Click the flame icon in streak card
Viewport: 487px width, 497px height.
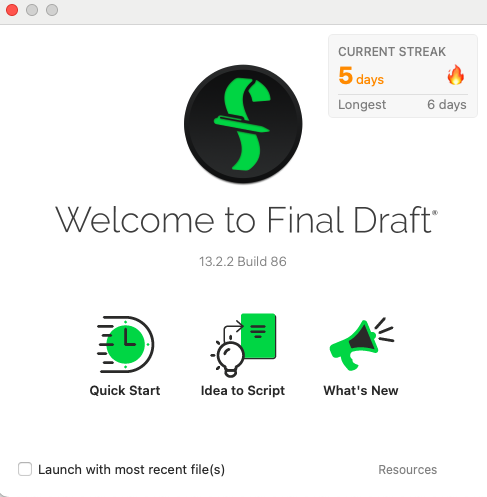[x=456, y=75]
